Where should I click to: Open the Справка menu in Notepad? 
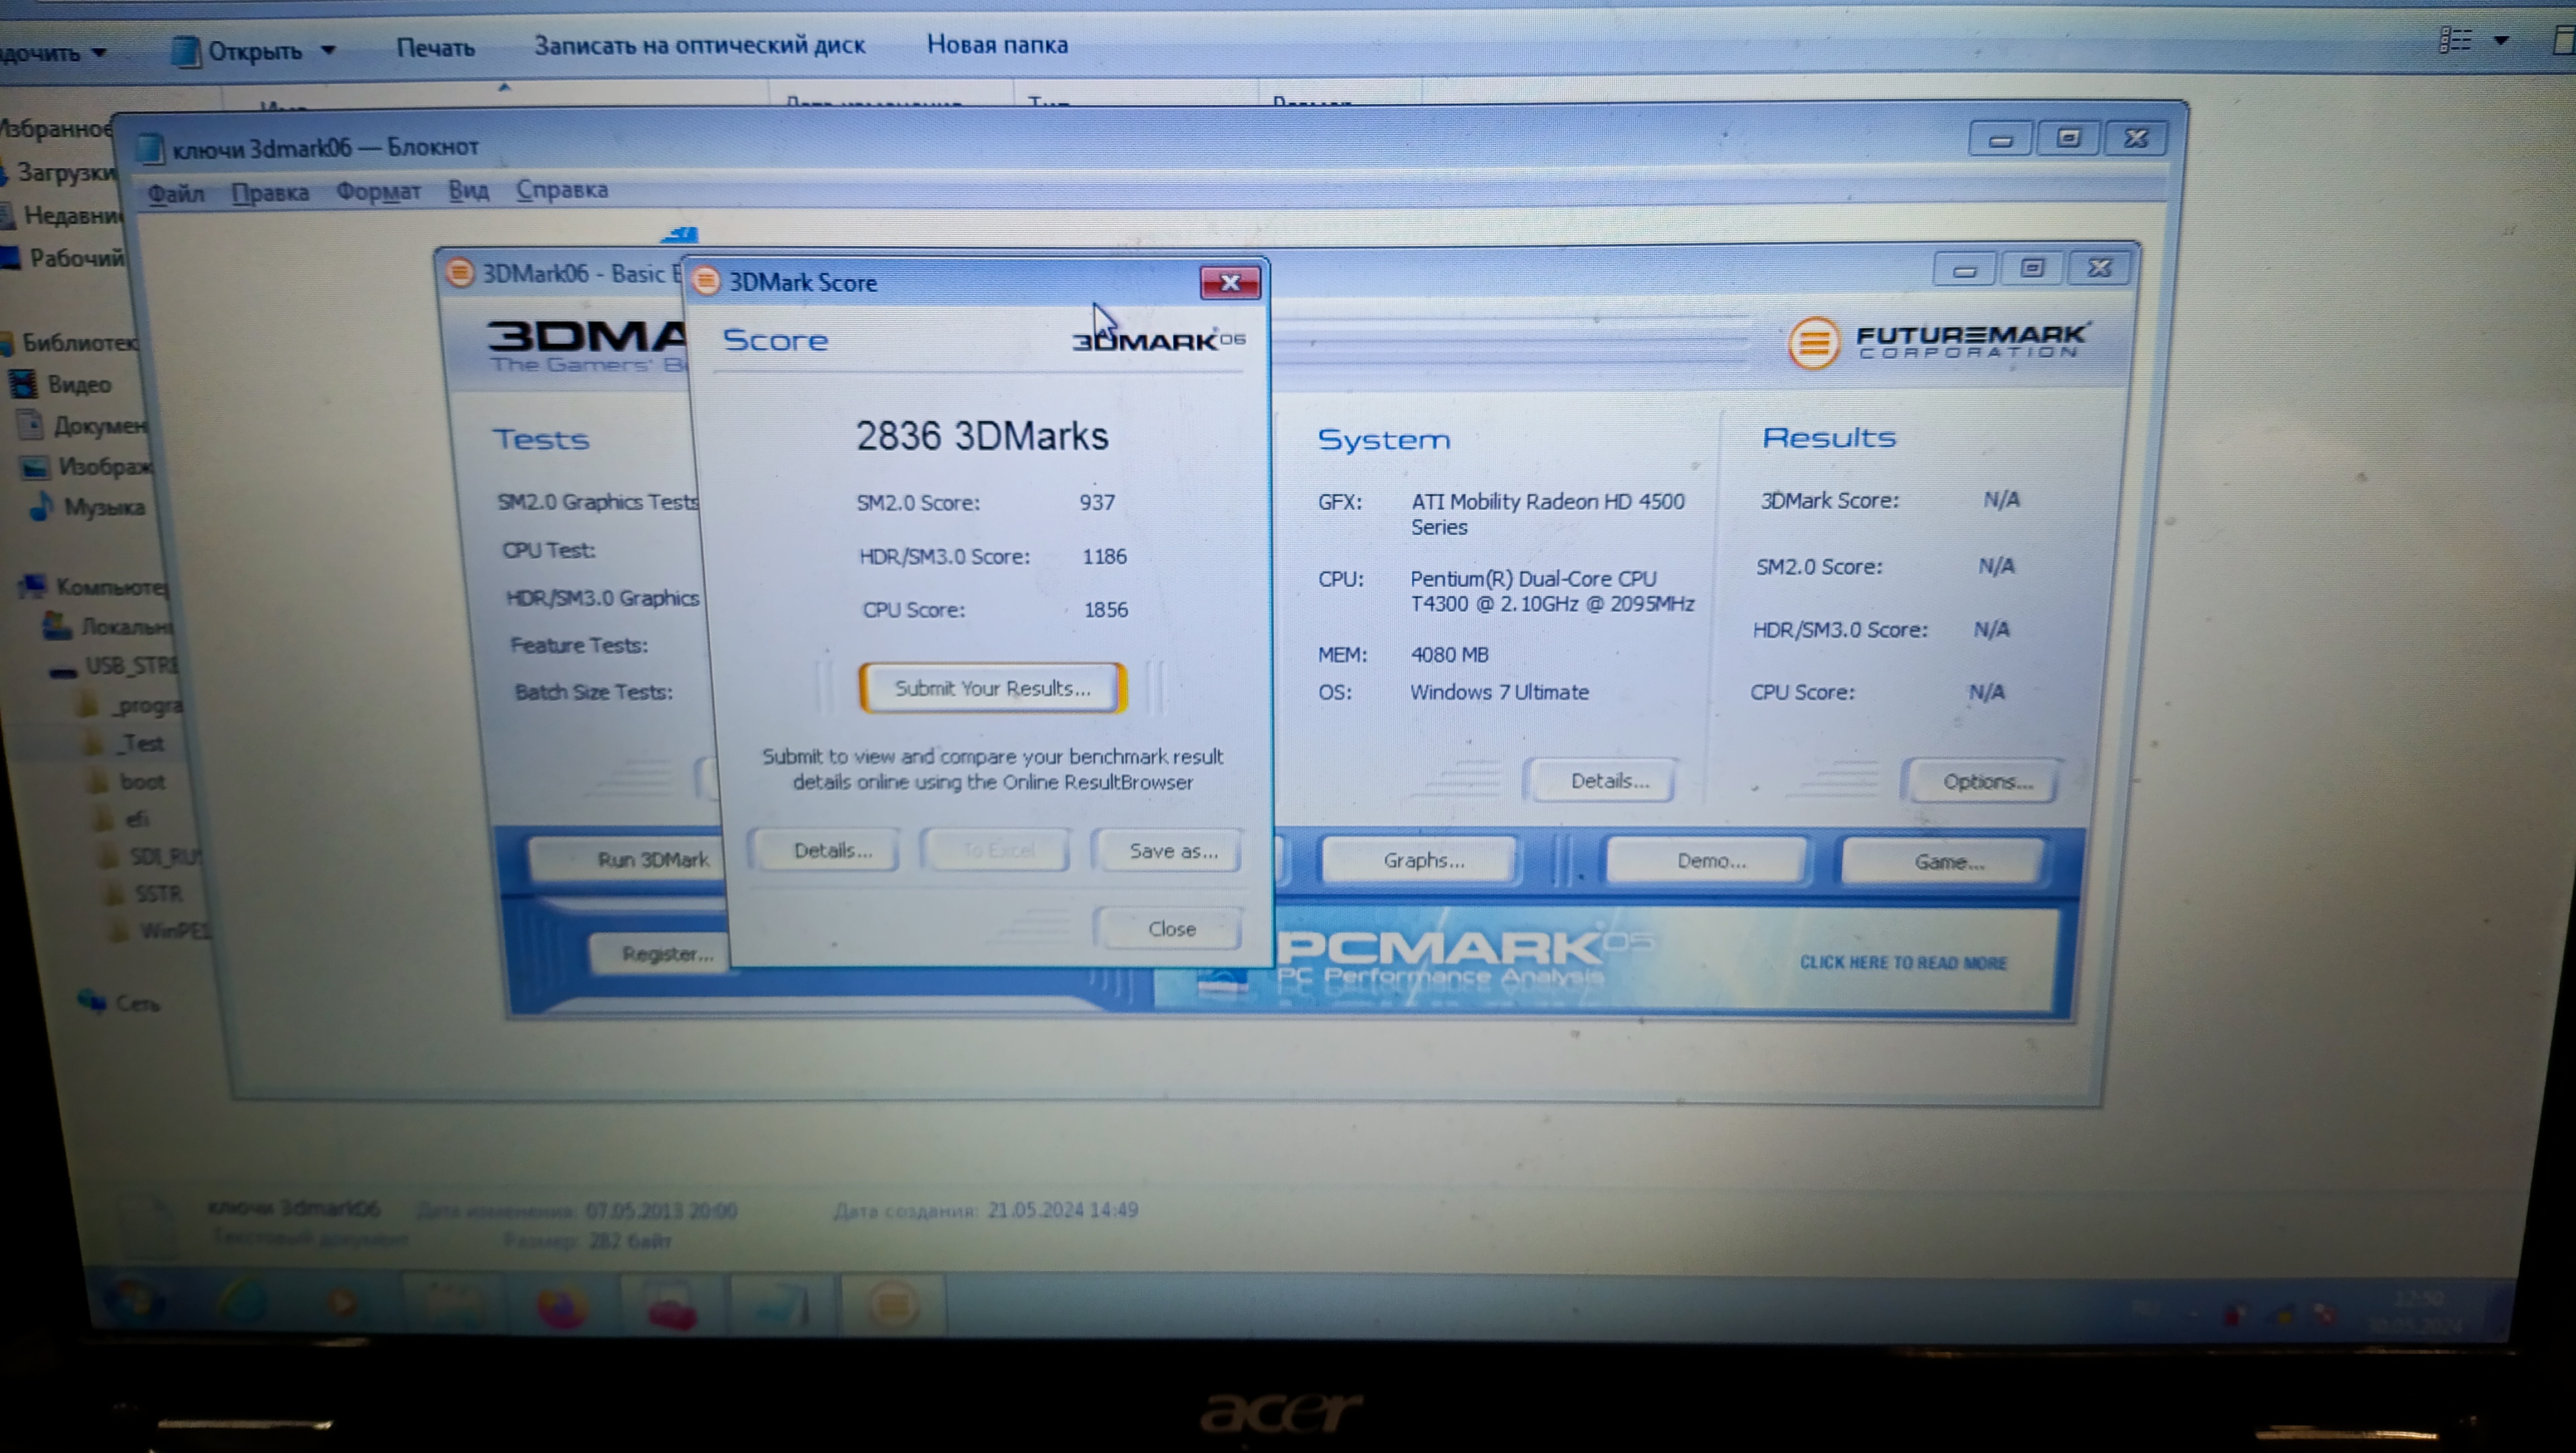(561, 189)
